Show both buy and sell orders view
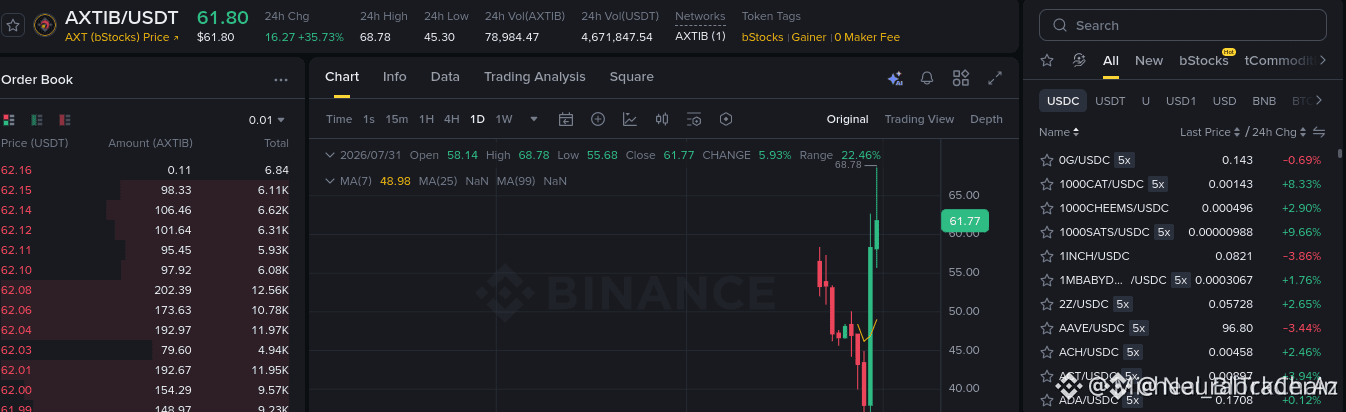 click(x=9, y=120)
